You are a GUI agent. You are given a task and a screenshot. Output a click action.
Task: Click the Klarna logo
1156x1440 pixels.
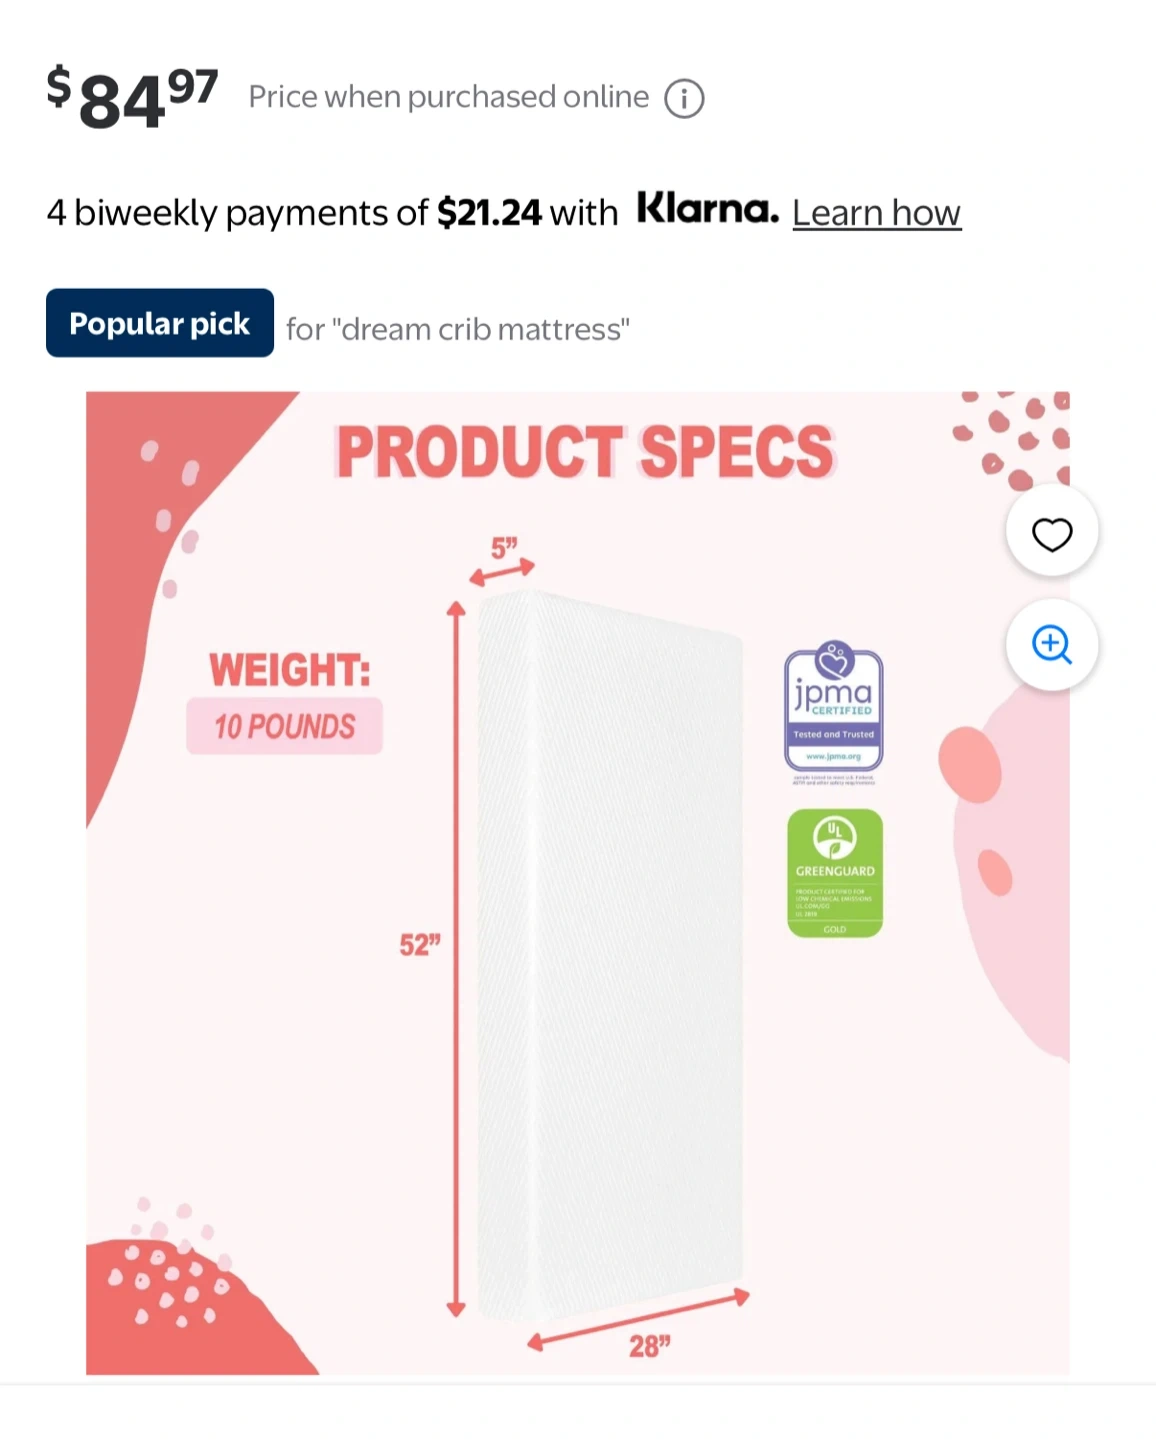pyautogui.click(x=708, y=209)
